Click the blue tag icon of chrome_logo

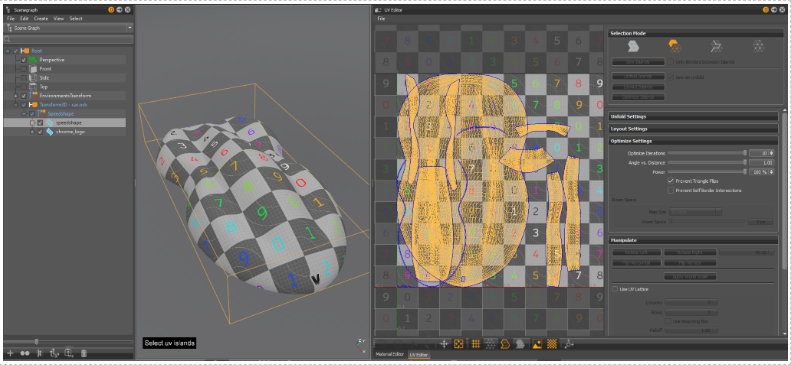49,132
